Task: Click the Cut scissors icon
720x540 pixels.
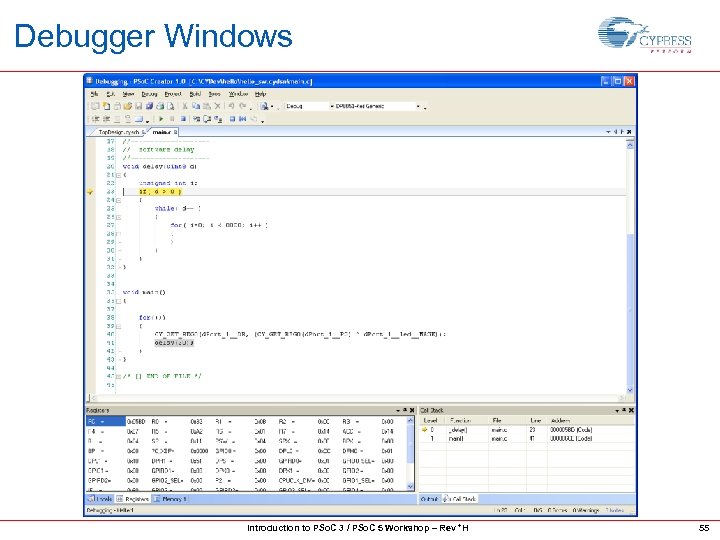Action: pyautogui.click(x=185, y=106)
